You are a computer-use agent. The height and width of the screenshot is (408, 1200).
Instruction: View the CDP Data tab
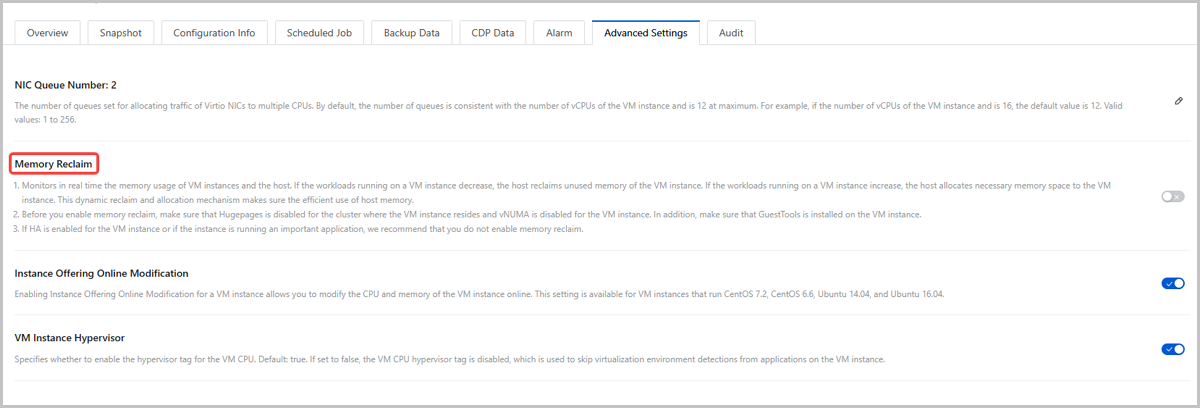(x=492, y=33)
